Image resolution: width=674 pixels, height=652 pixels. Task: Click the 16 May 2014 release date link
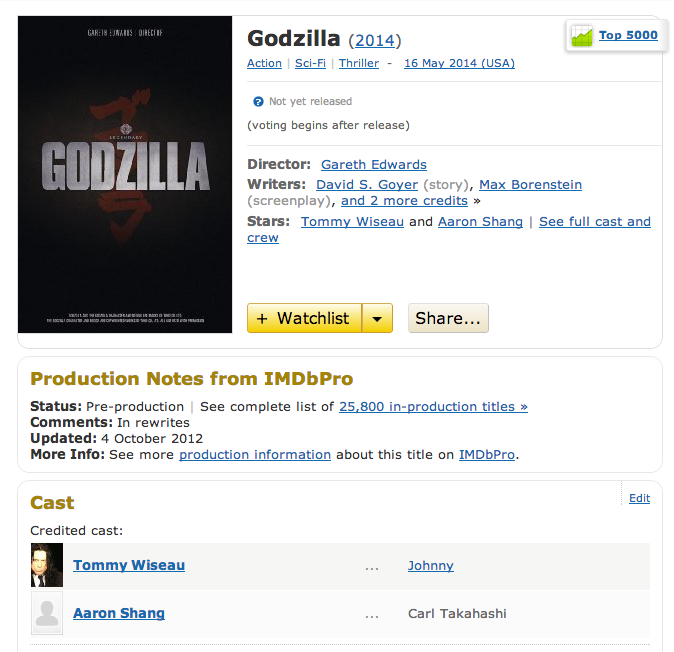459,63
